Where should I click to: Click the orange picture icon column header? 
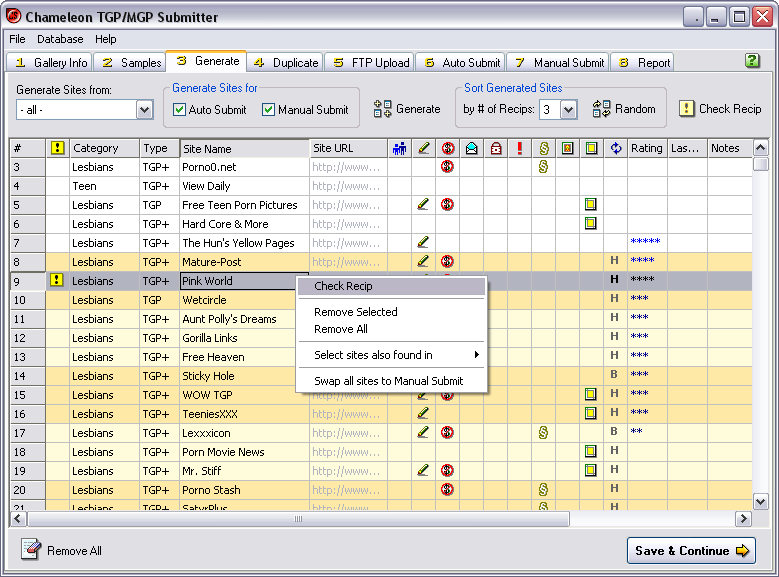pyautogui.click(x=567, y=148)
